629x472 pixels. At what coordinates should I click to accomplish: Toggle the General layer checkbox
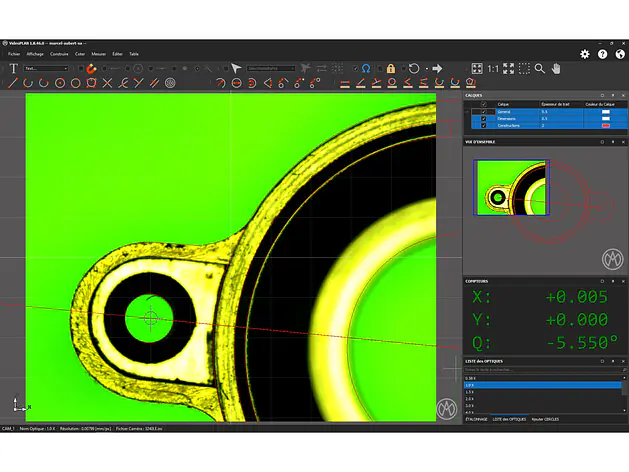(484, 111)
